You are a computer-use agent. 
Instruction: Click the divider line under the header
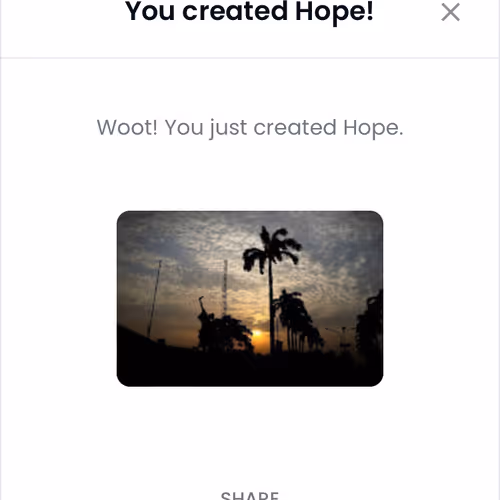(250, 58)
